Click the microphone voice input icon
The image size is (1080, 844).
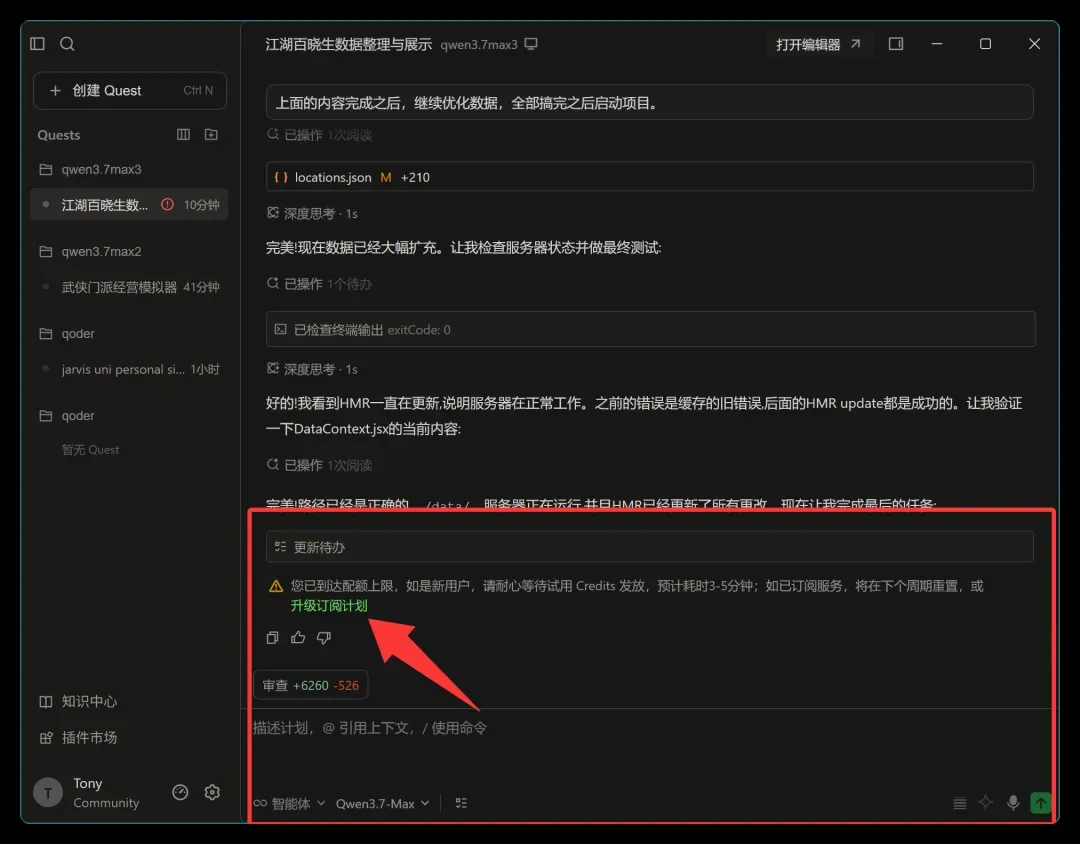click(1012, 803)
